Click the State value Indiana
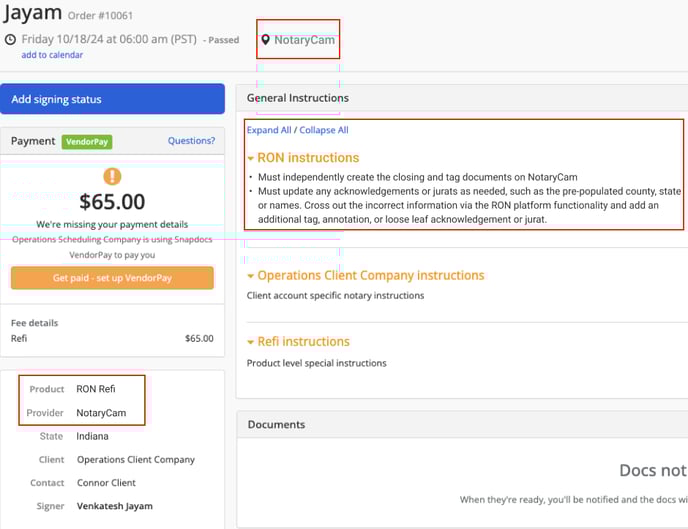 (x=92, y=436)
